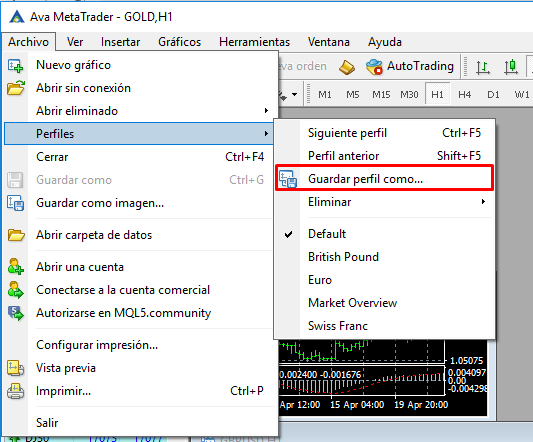Click the Abrir carpeta de datos folder icon

pos(16,235)
